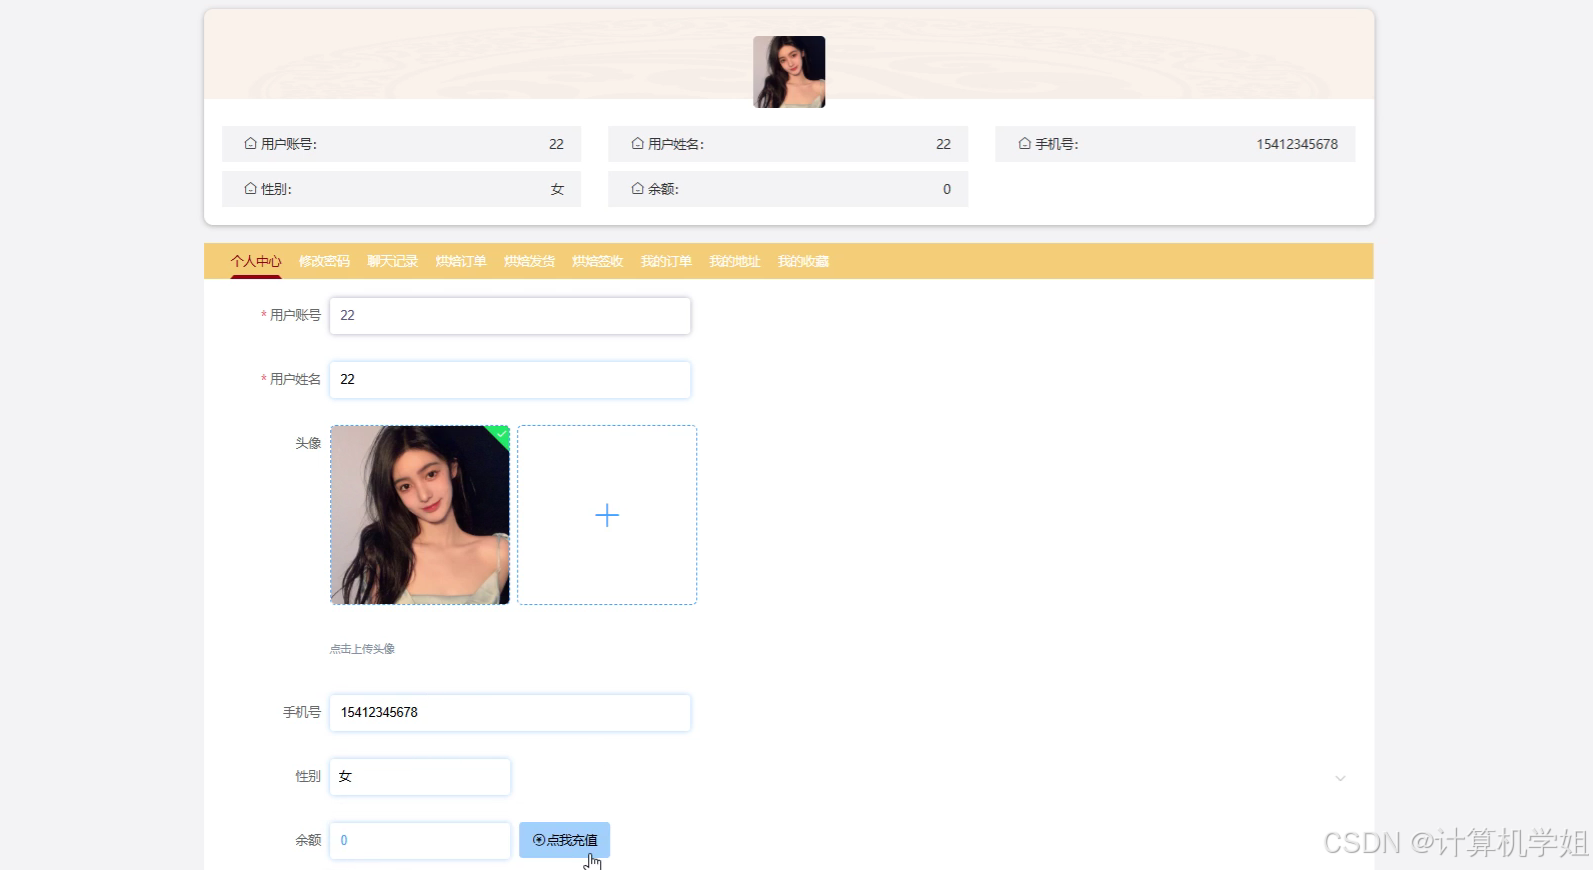
Task: Switch to 我的收藏 tab
Action: 803,261
